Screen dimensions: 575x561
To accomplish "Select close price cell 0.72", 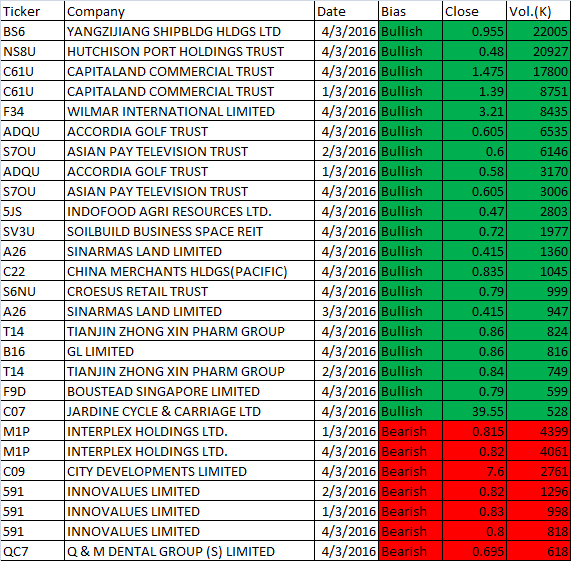I will 475,231.
